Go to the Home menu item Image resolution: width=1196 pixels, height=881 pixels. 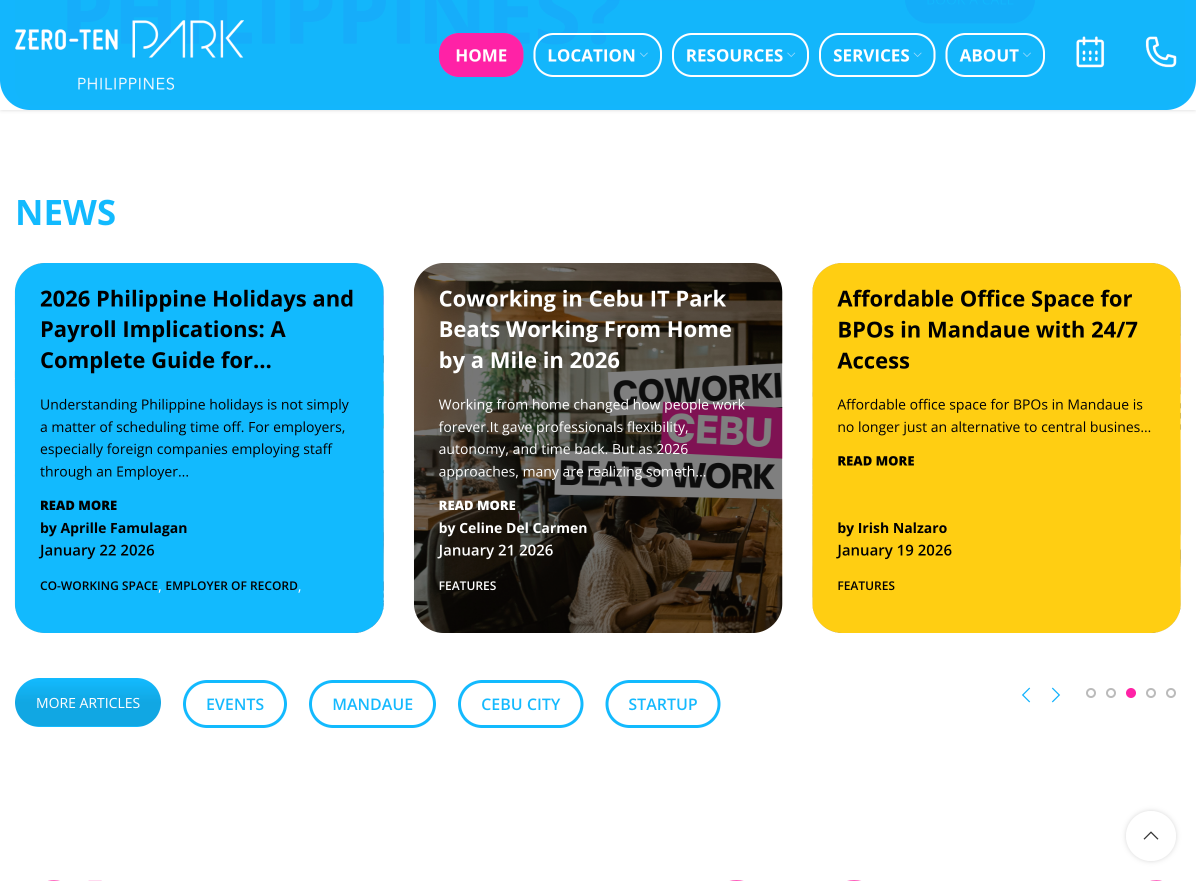(x=481, y=55)
